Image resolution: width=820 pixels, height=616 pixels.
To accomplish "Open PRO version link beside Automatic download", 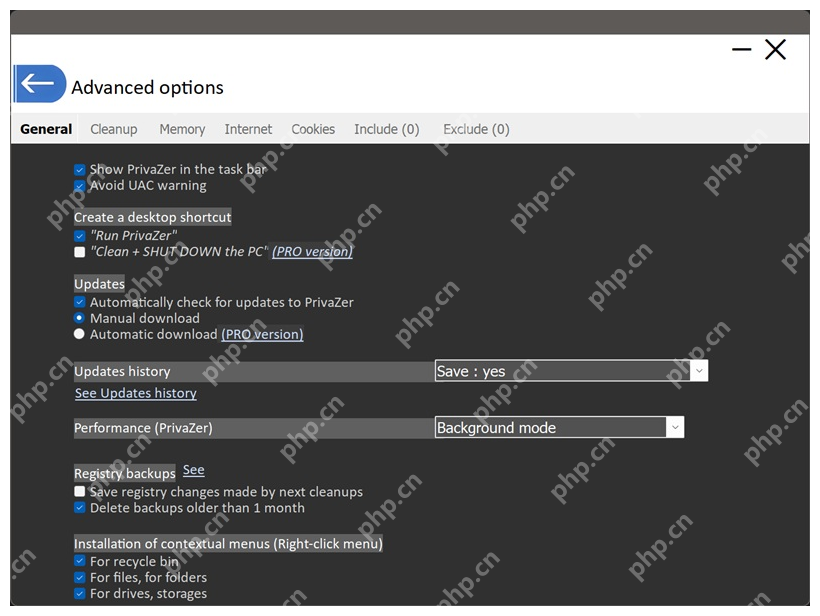I will pyautogui.click(x=262, y=334).
